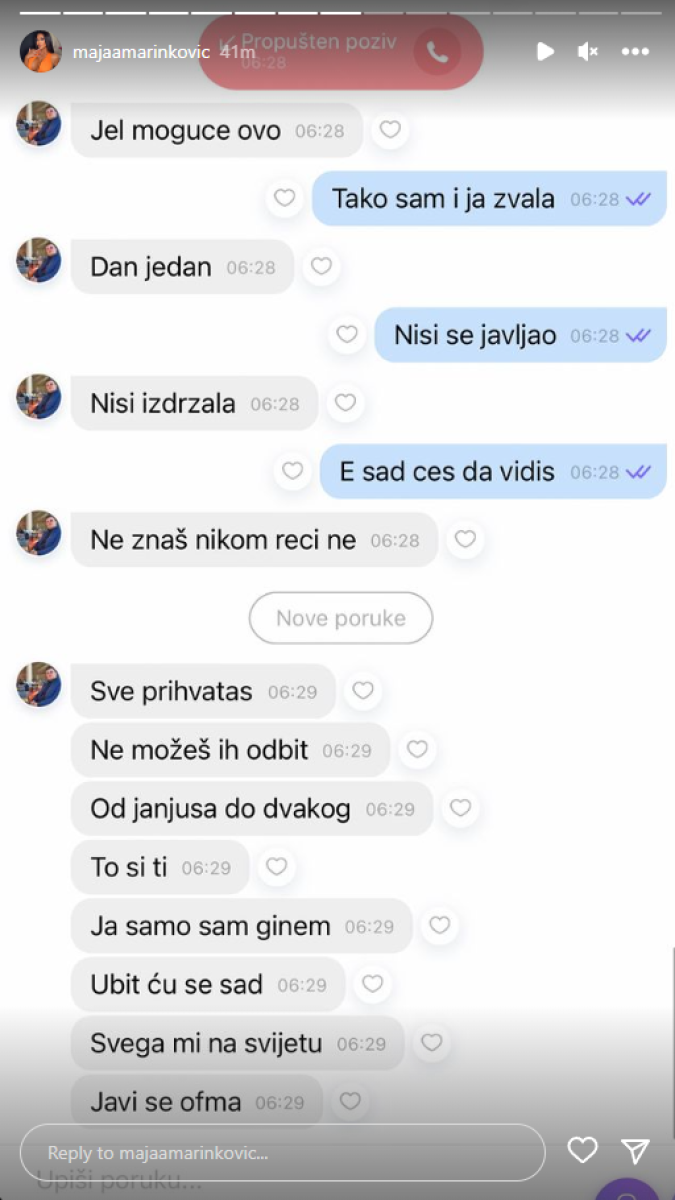The image size is (675, 1200).
Task: Focus the Reply to majaamarinkovic field
Action: coord(283,1153)
